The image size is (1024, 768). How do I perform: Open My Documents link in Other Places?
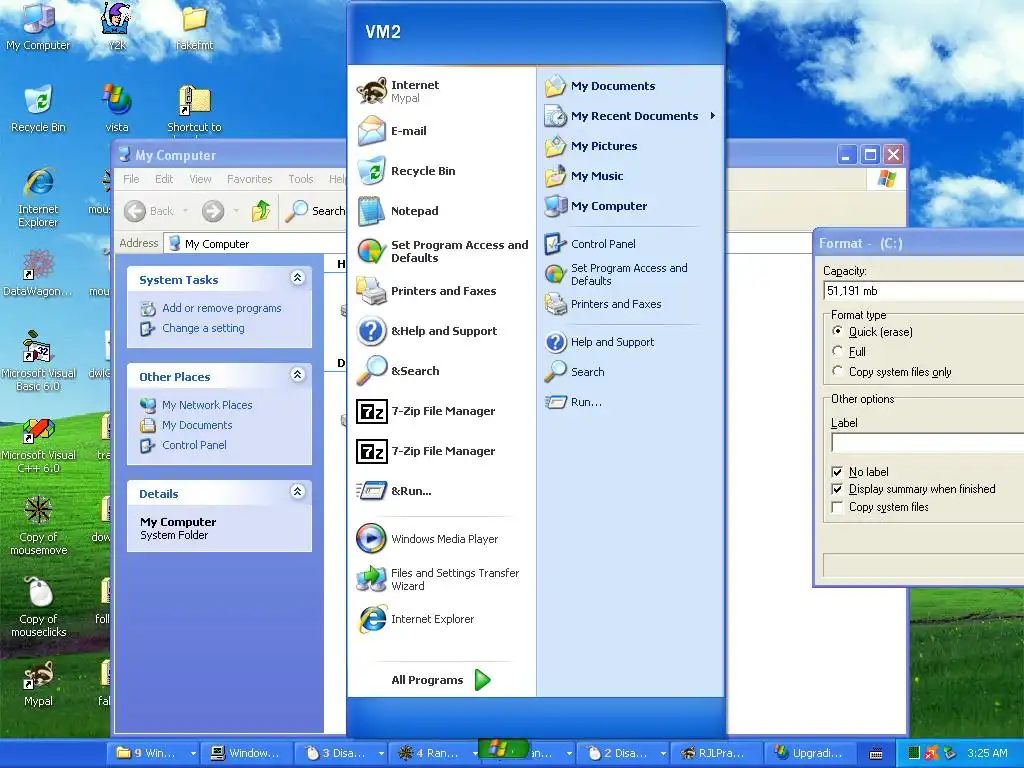pyautogui.click(x=197, y=425)
